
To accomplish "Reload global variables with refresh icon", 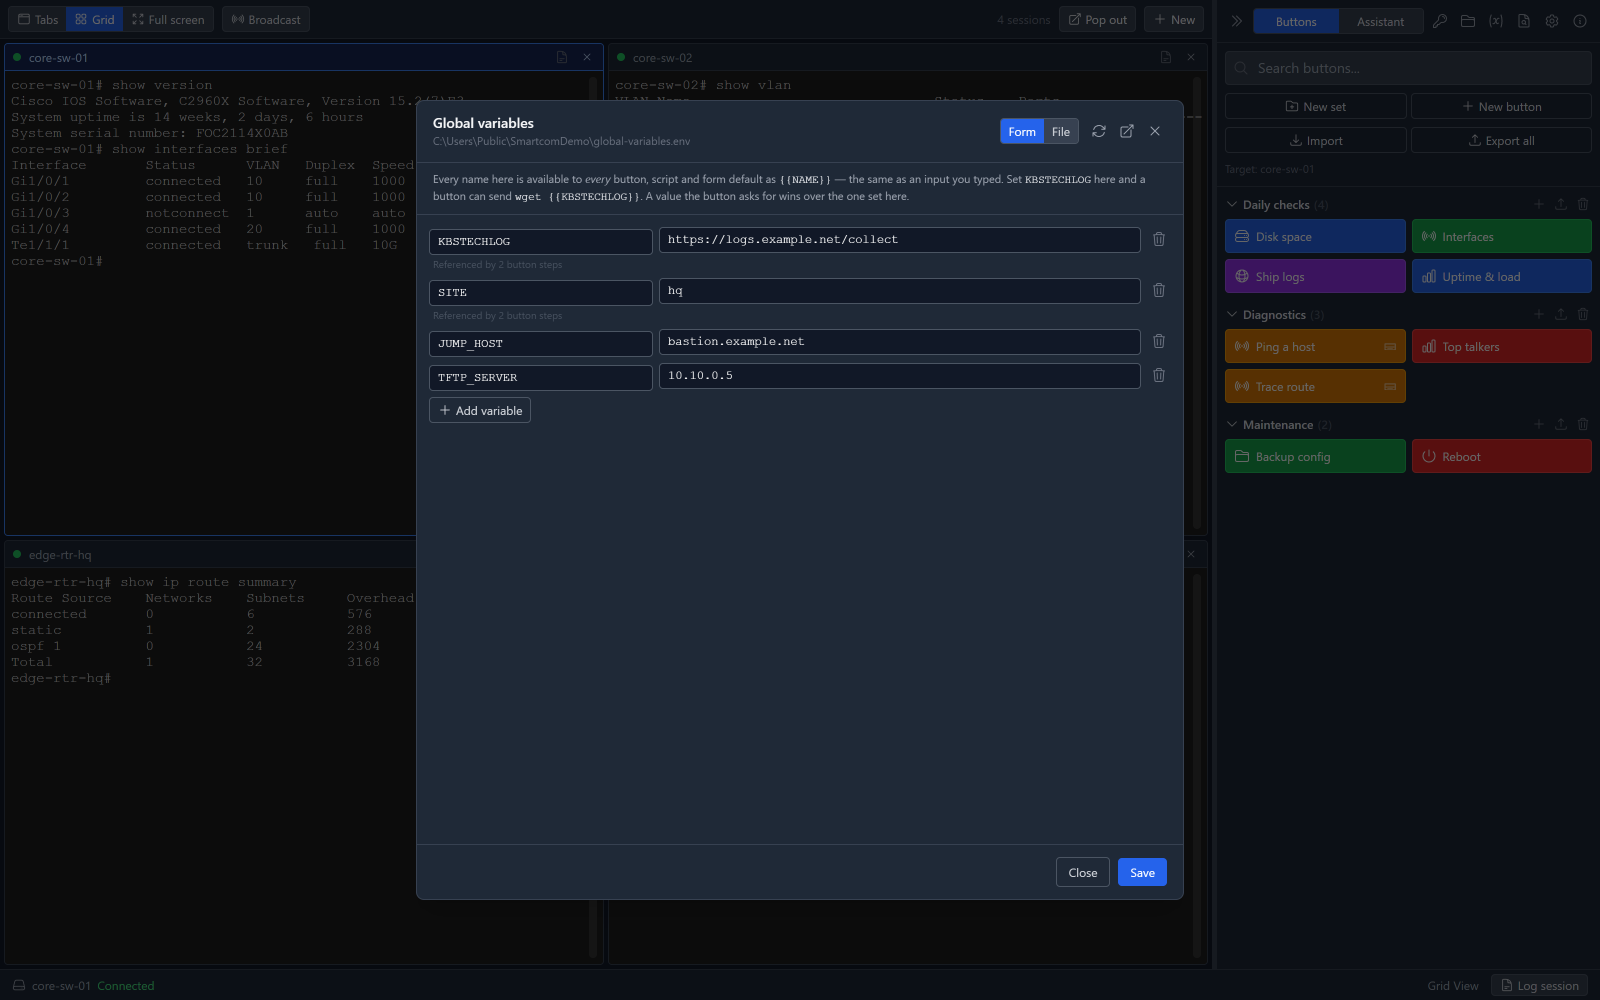I will tap(1099, 131).
